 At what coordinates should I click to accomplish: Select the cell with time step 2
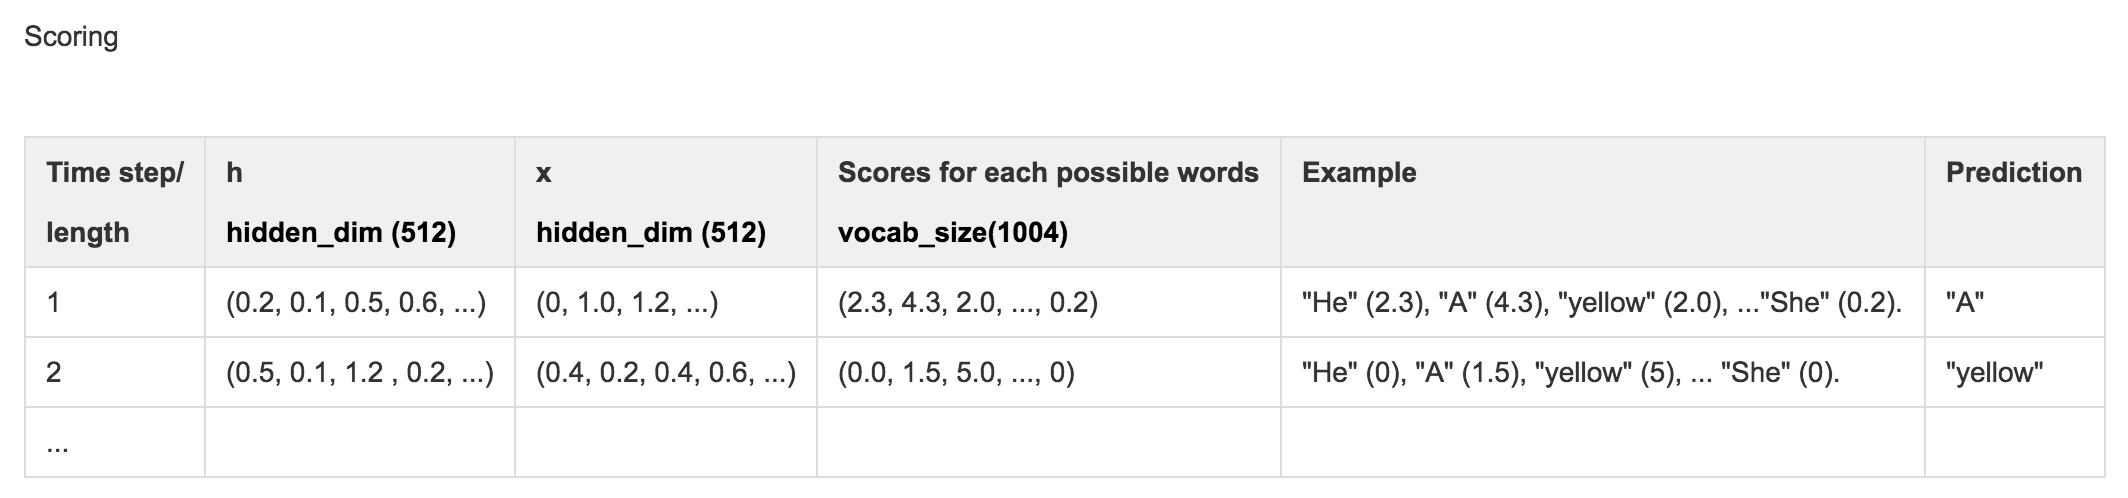(x=115, y=372)
